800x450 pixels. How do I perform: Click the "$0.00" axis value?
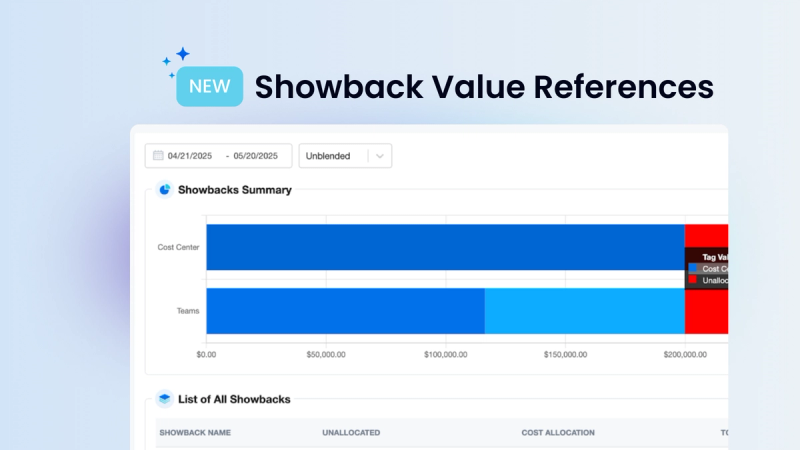point(206,355)
